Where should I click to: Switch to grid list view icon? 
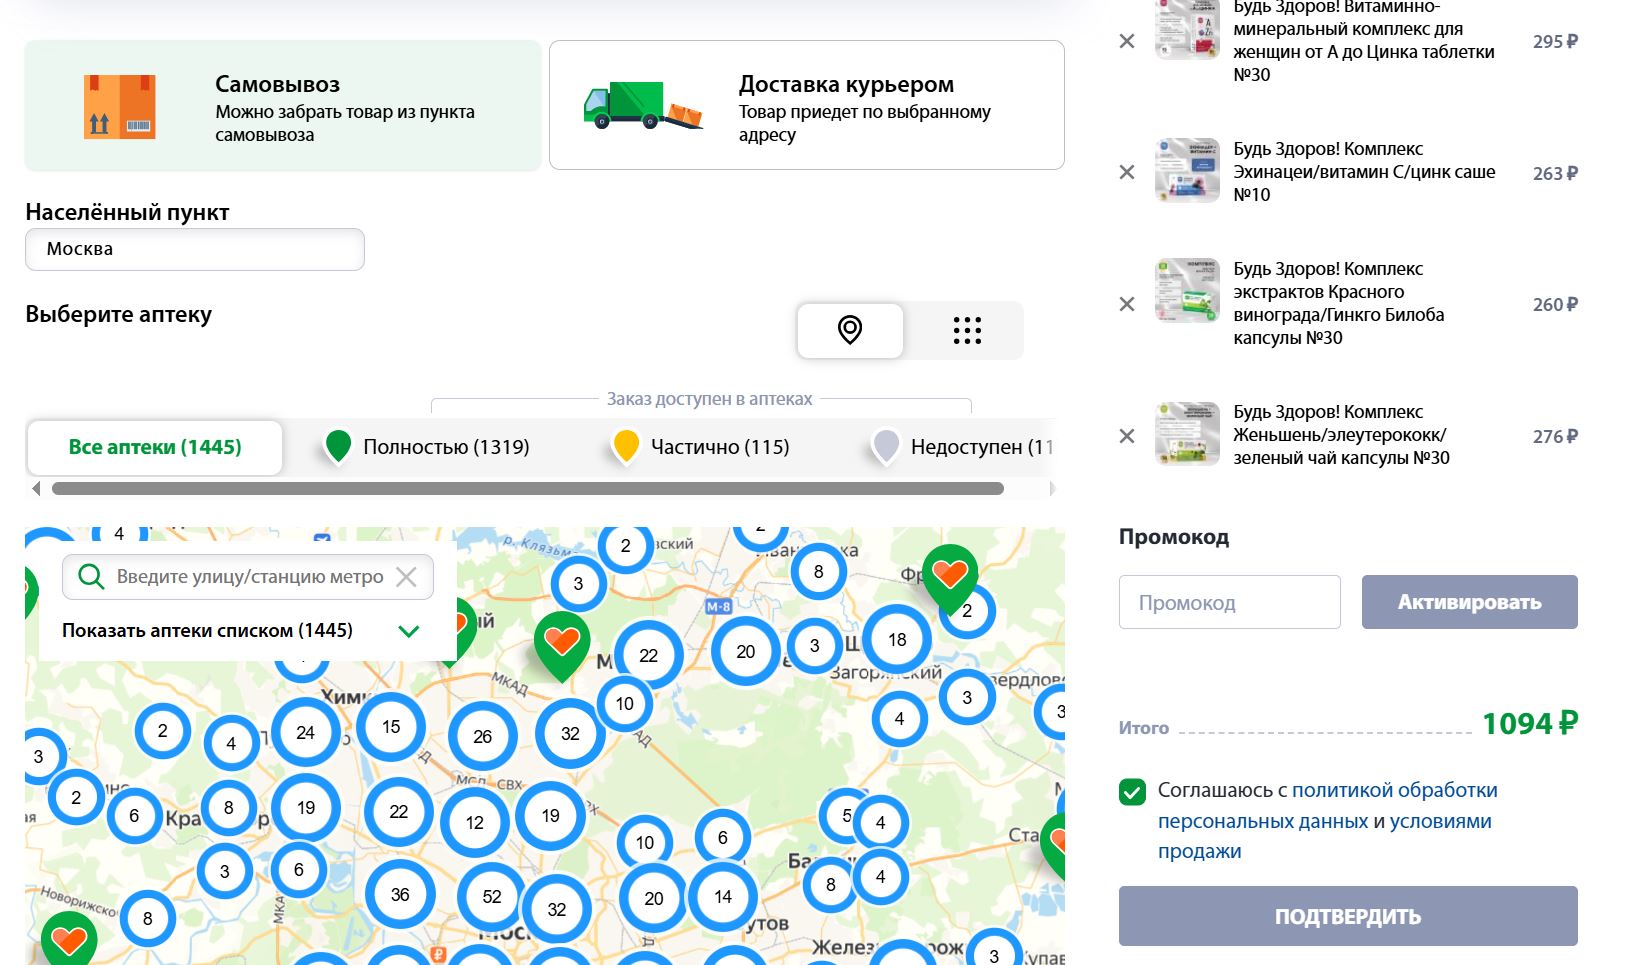tap(966, 330)
